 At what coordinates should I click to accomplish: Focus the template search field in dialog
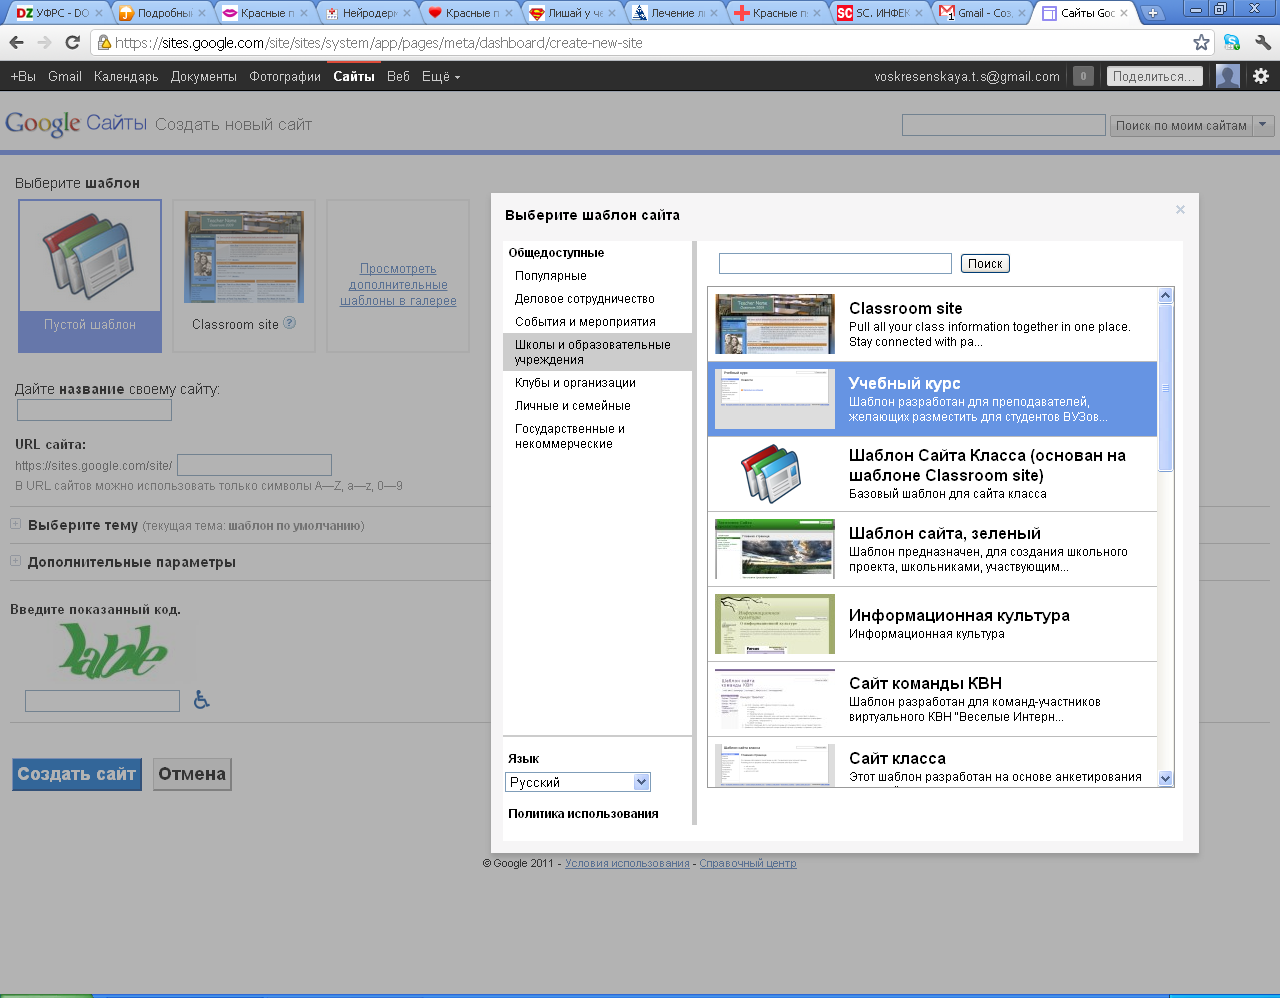pos(835,263)
